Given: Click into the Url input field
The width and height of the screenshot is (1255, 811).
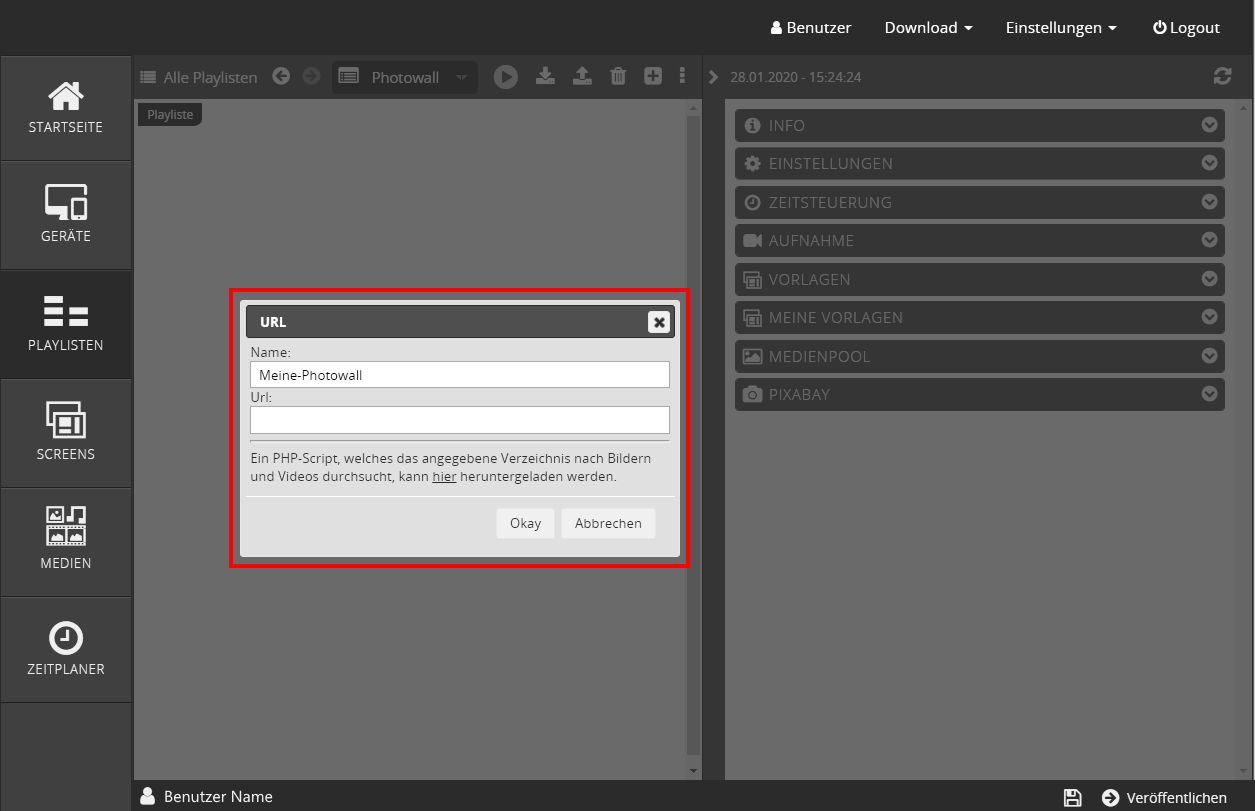Looking at the screenshot, I should (460, 419).
